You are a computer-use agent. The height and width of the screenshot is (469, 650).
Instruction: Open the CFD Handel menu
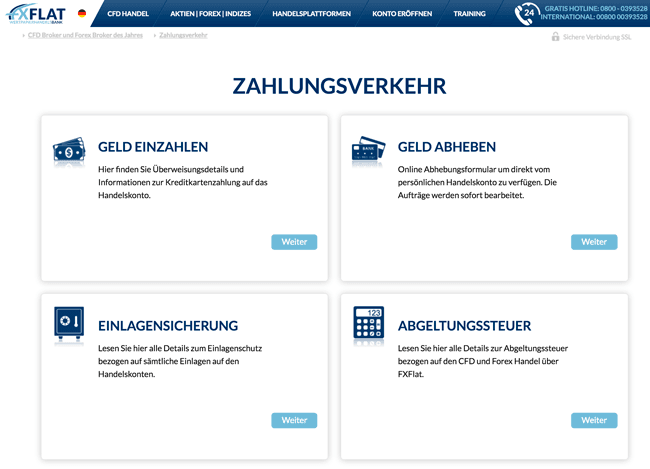point(128,14)
